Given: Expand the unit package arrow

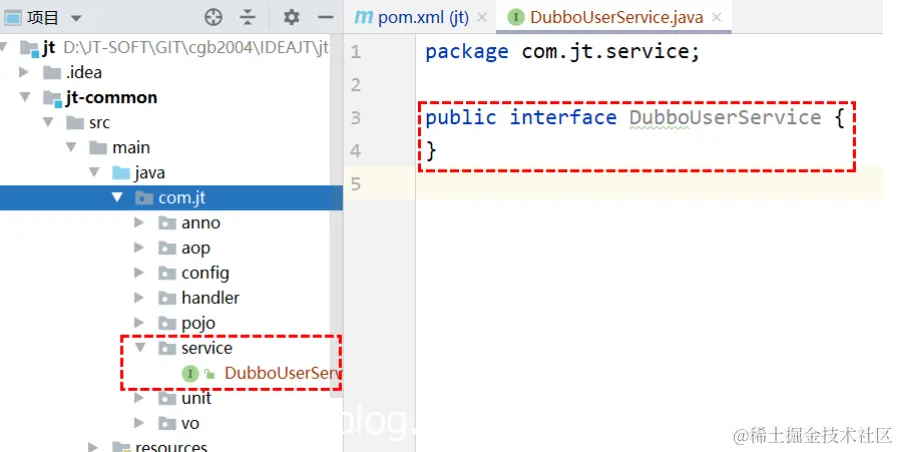Looking at the screenshot, I should 139,398.
